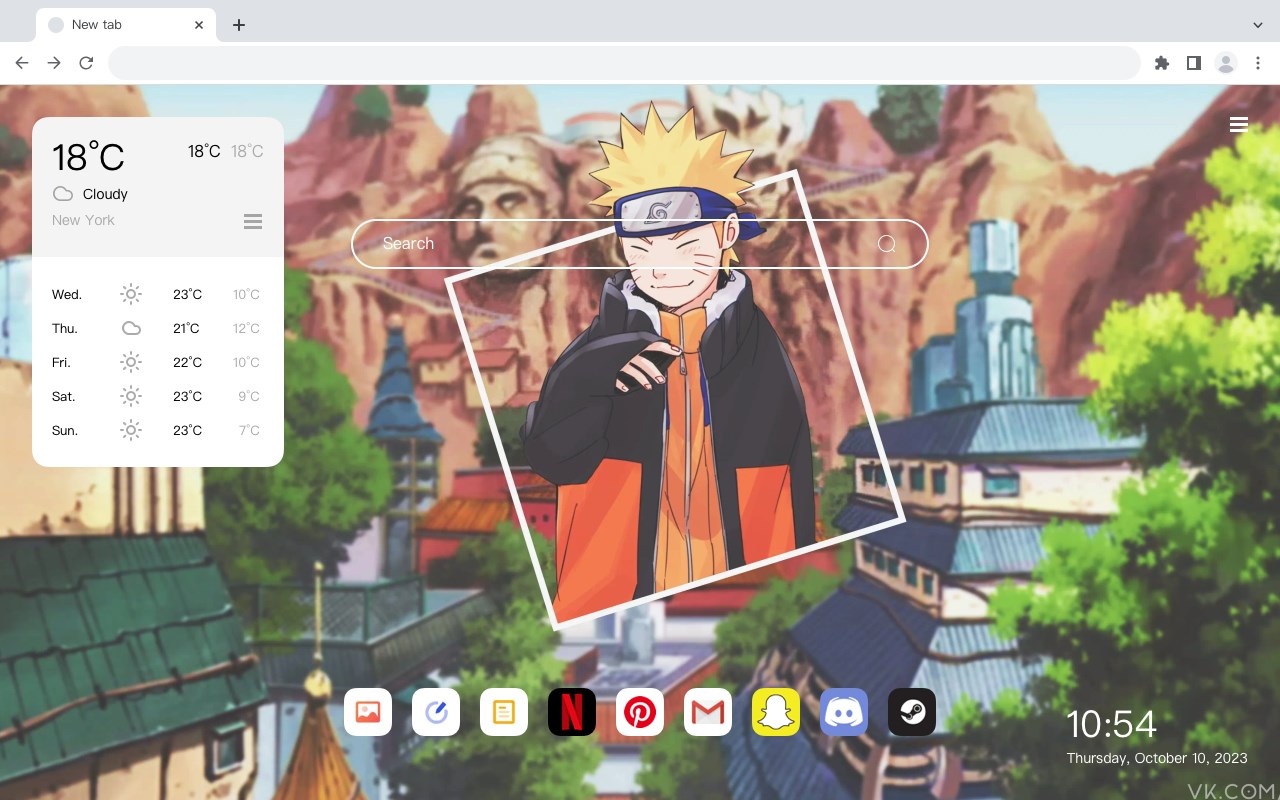Reload the current page
The width and height of the screenshot is (1280, 800).
(86, 63)
